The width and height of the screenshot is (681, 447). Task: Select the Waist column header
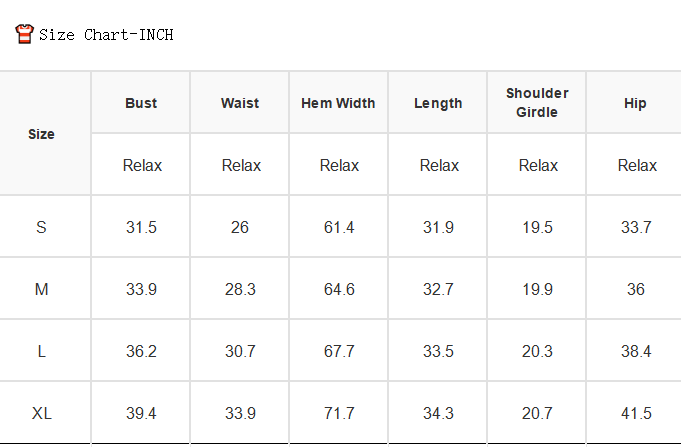pos(240,103)
